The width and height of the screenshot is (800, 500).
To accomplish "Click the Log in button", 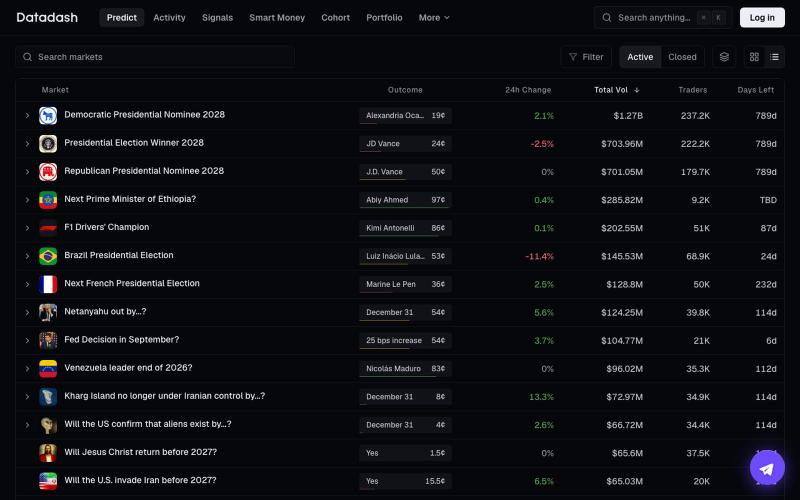I will [762, 18].
